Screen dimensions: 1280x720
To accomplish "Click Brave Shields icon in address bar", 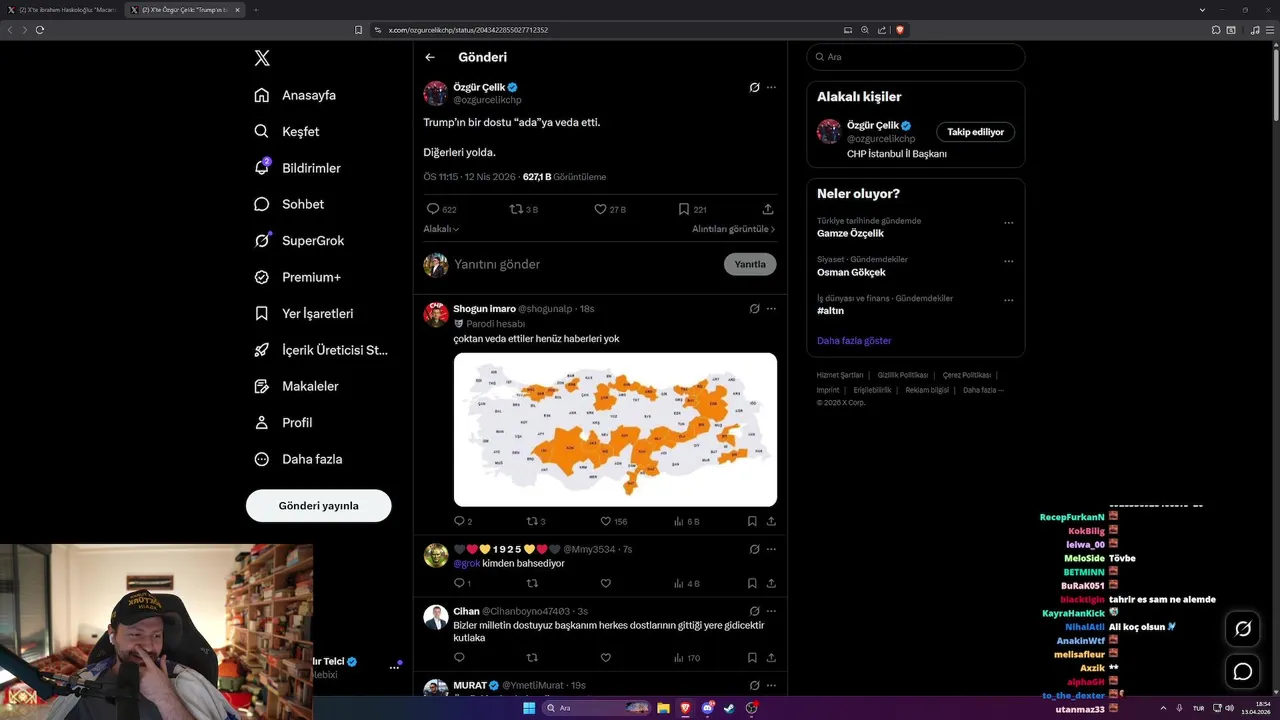I will (x=900, y=30).
